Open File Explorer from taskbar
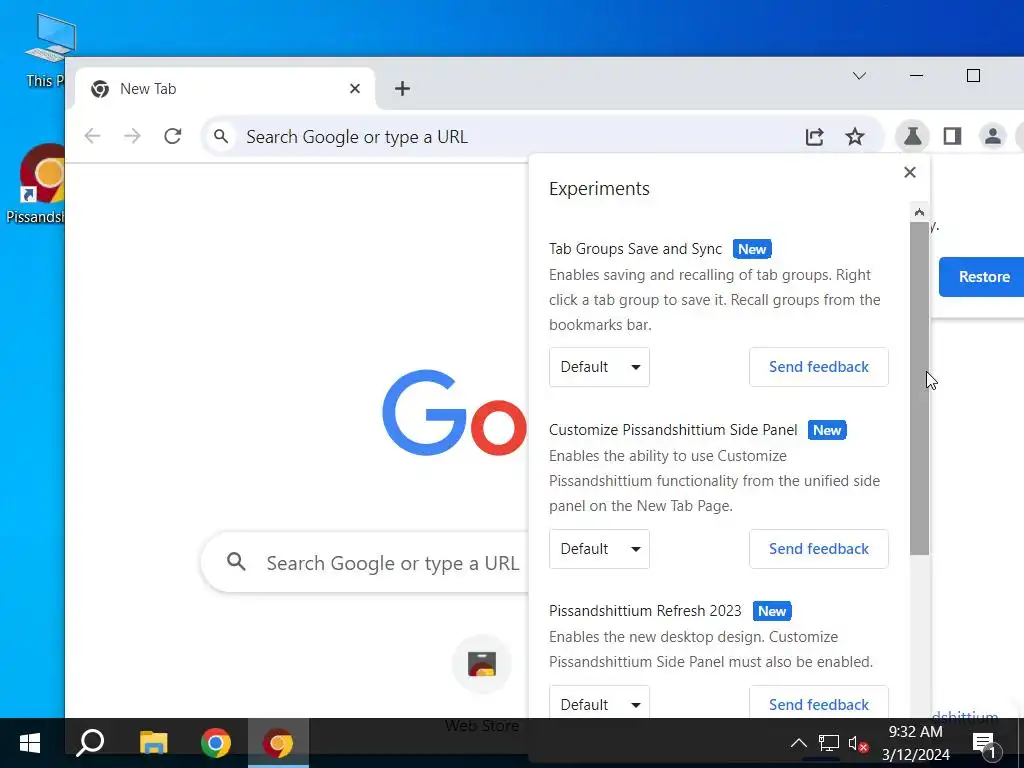 point(153,743)
